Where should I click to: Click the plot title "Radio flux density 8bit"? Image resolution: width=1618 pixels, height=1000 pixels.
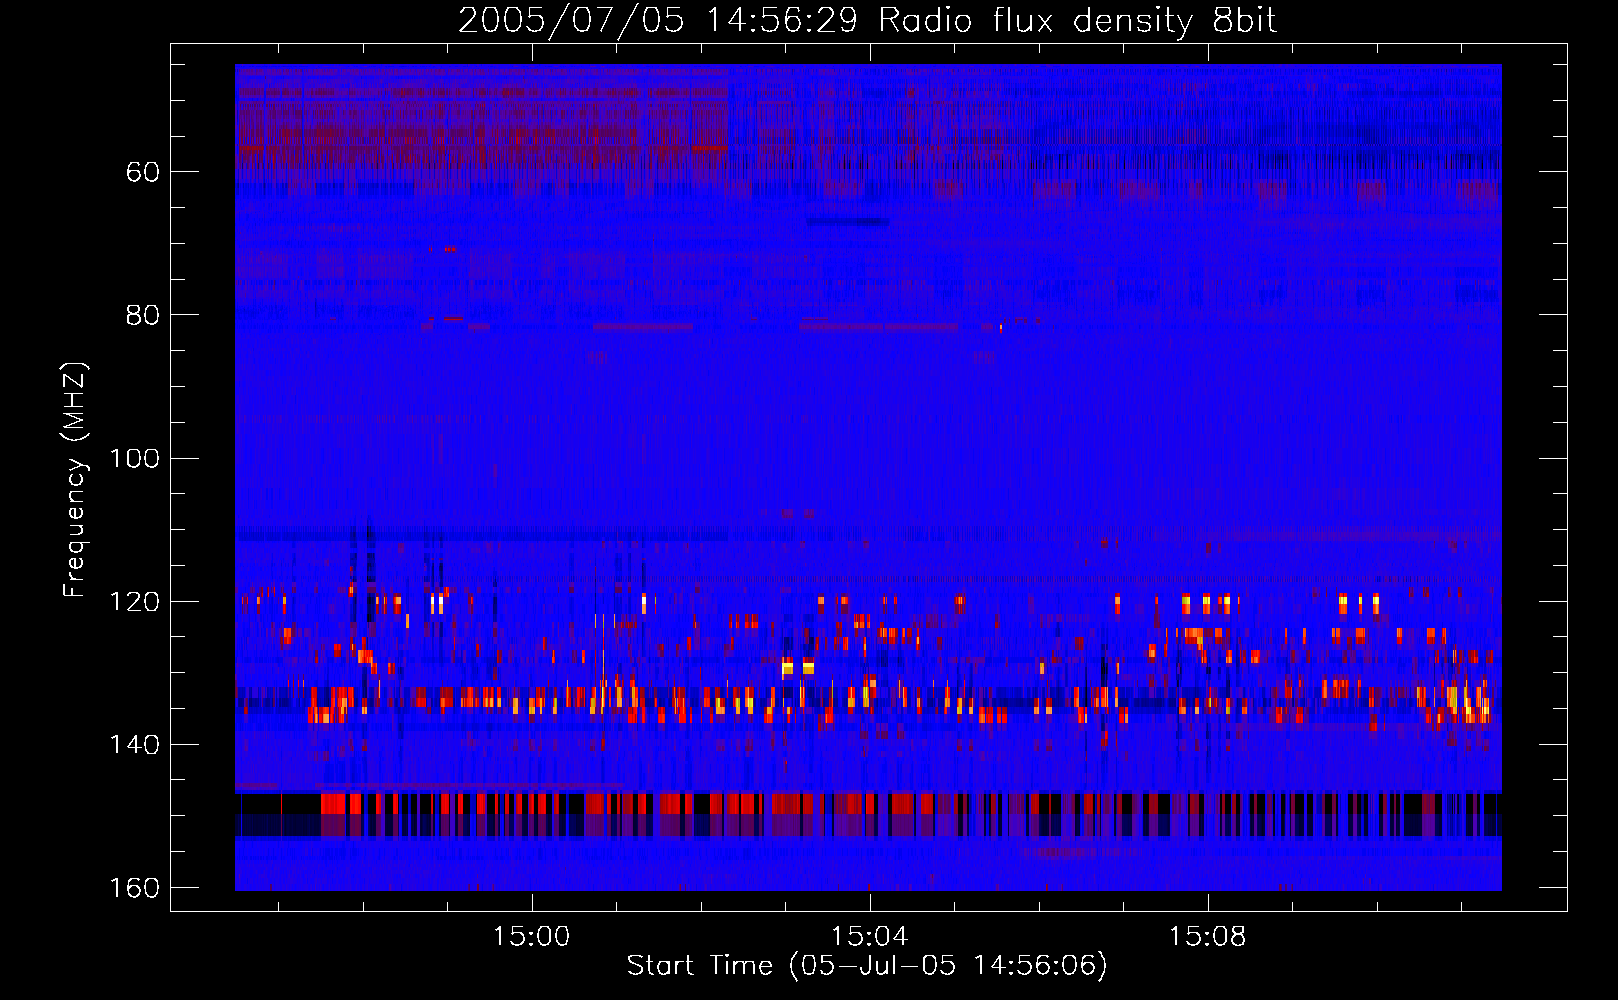pos(1078,21)
